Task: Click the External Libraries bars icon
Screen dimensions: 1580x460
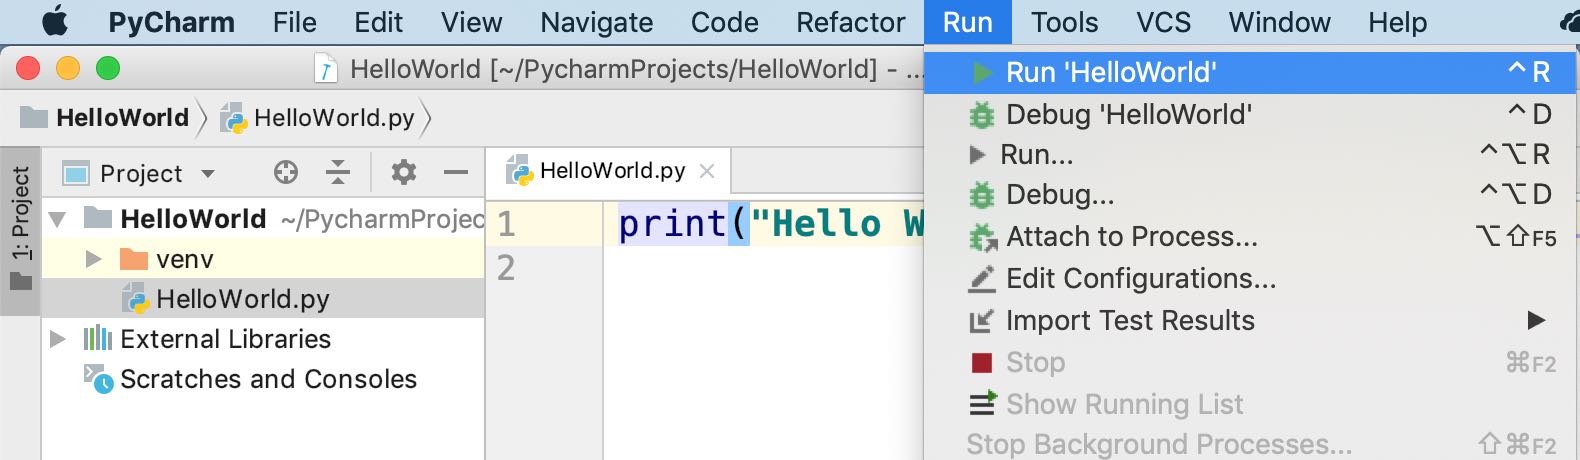Action: pos(97,338)
